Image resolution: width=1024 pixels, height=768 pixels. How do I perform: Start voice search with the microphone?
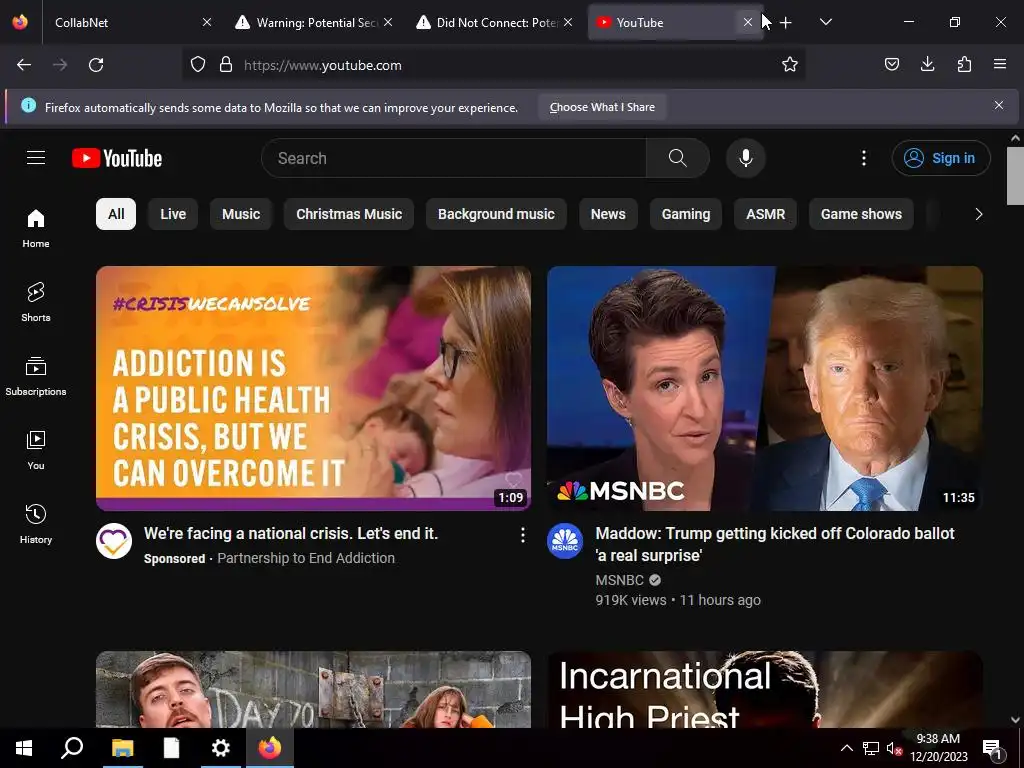pyautogui.click(x=746, y=158)
